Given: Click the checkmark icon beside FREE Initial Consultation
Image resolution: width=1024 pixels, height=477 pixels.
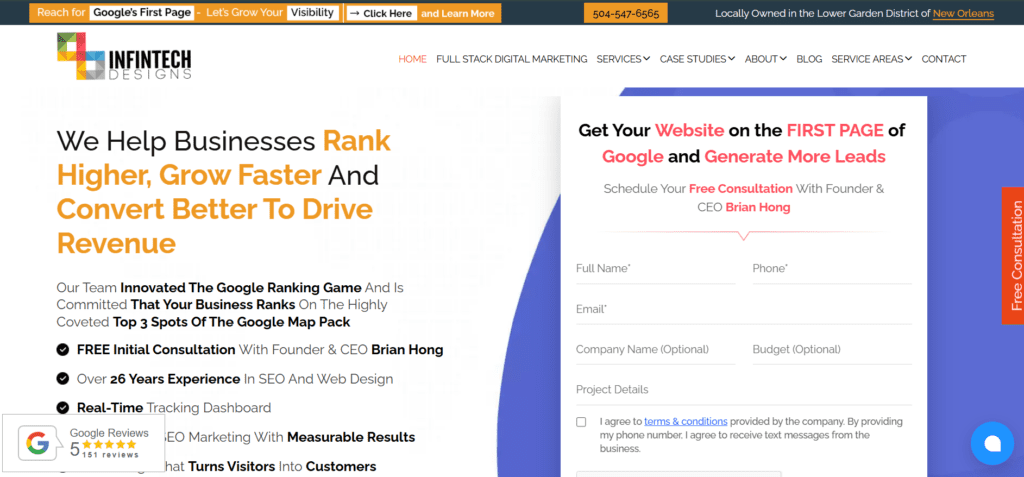Looking at the screenshot, I should [63, 350].
